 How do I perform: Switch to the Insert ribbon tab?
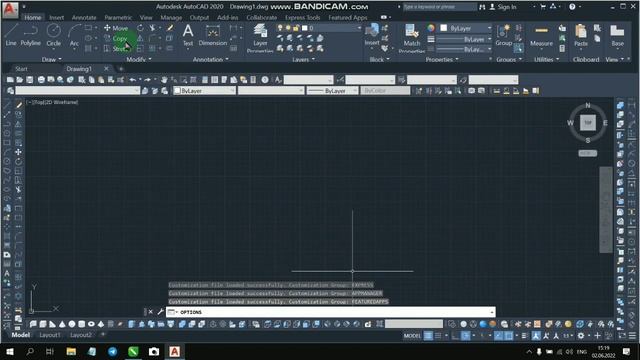(56, 18)
